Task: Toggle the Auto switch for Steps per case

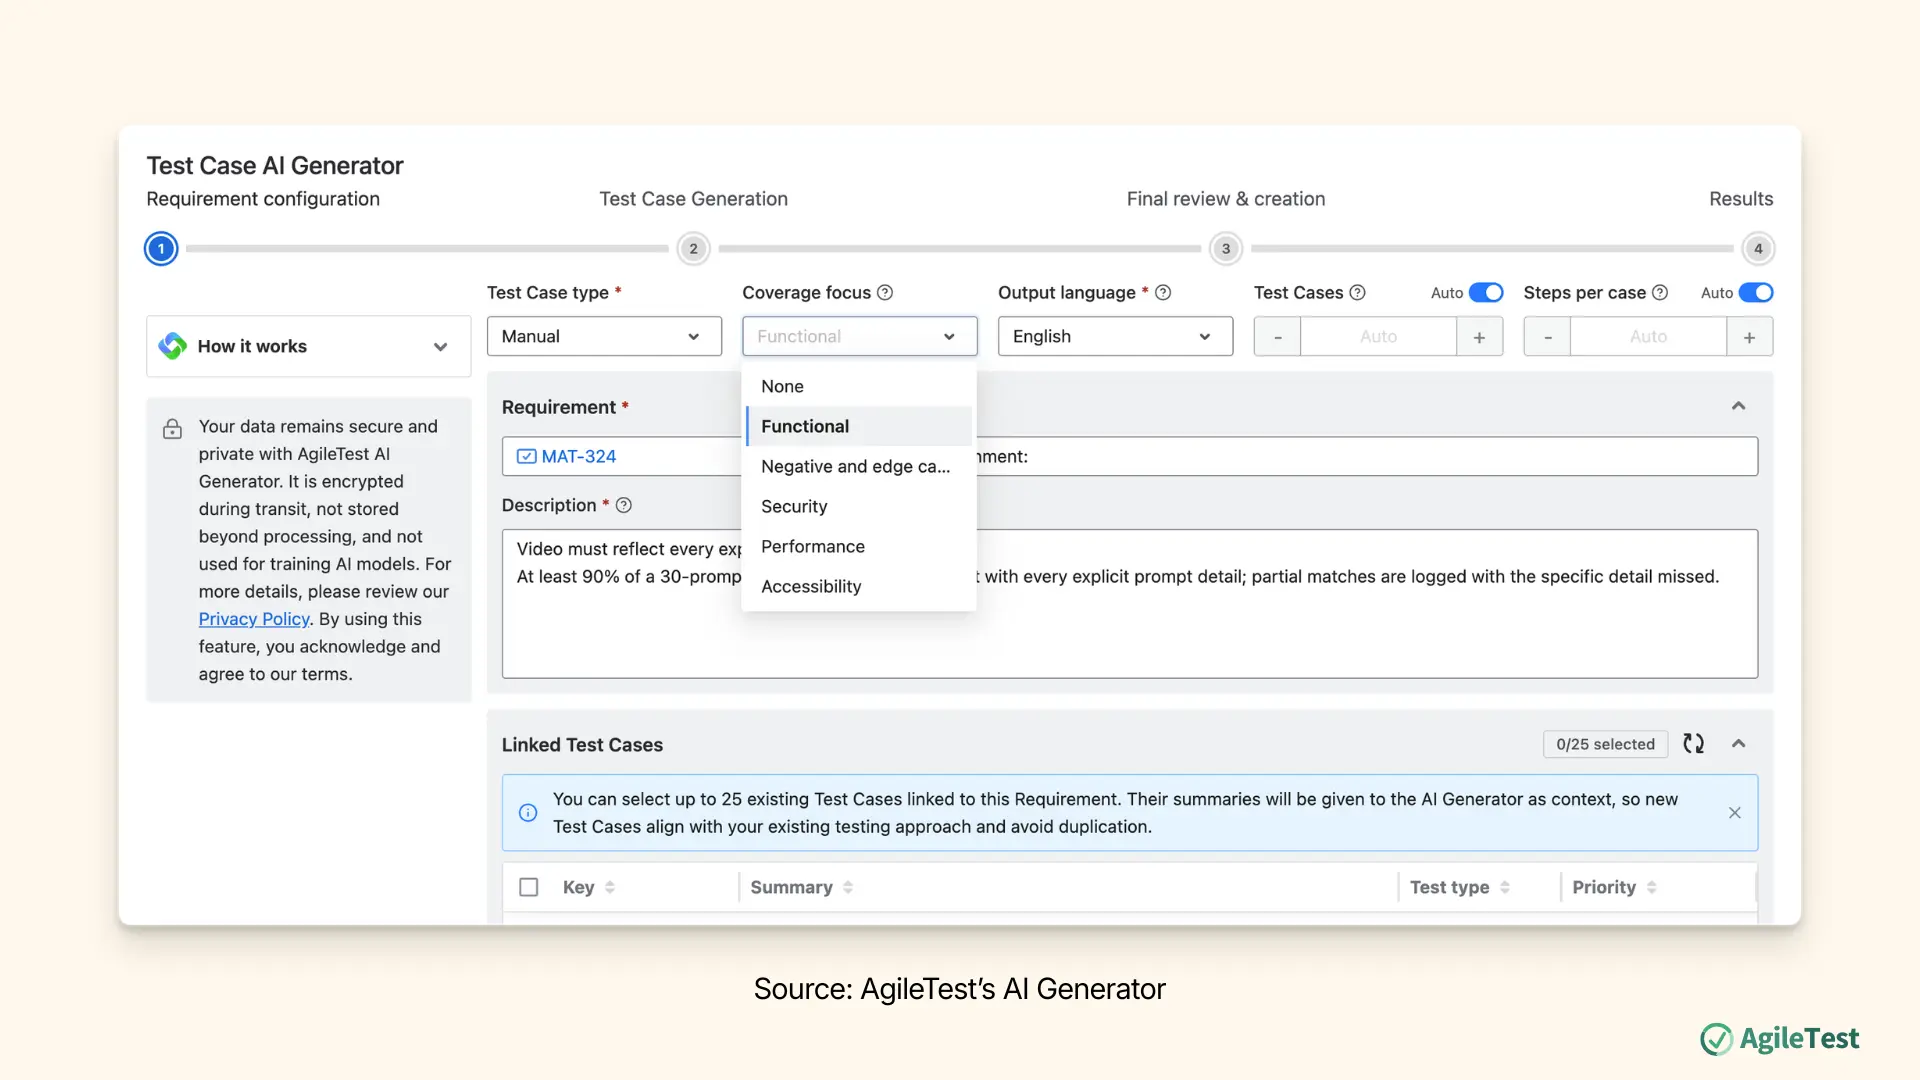Action: click(x=1756, y=293)
